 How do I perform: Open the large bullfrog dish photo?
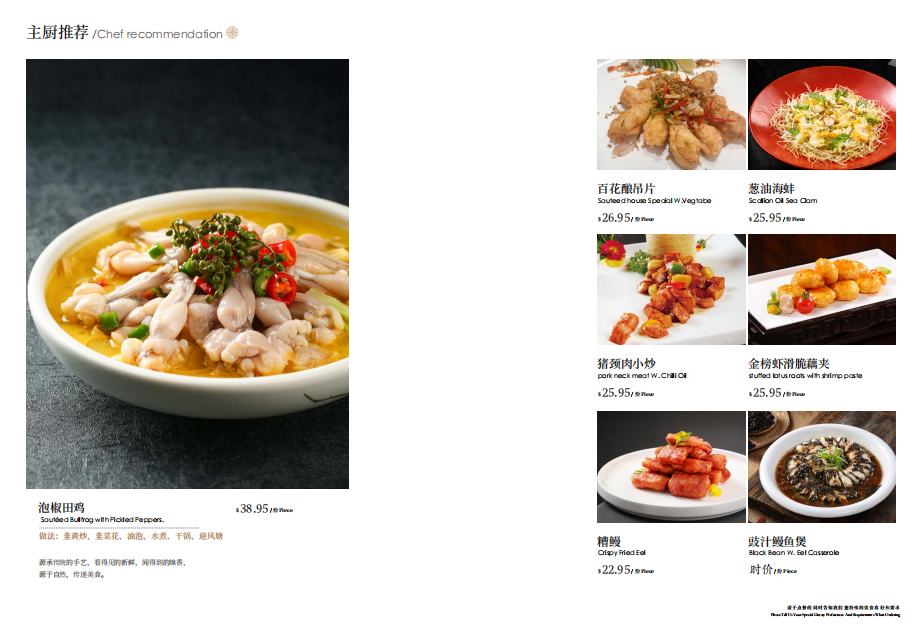point(187,273)
